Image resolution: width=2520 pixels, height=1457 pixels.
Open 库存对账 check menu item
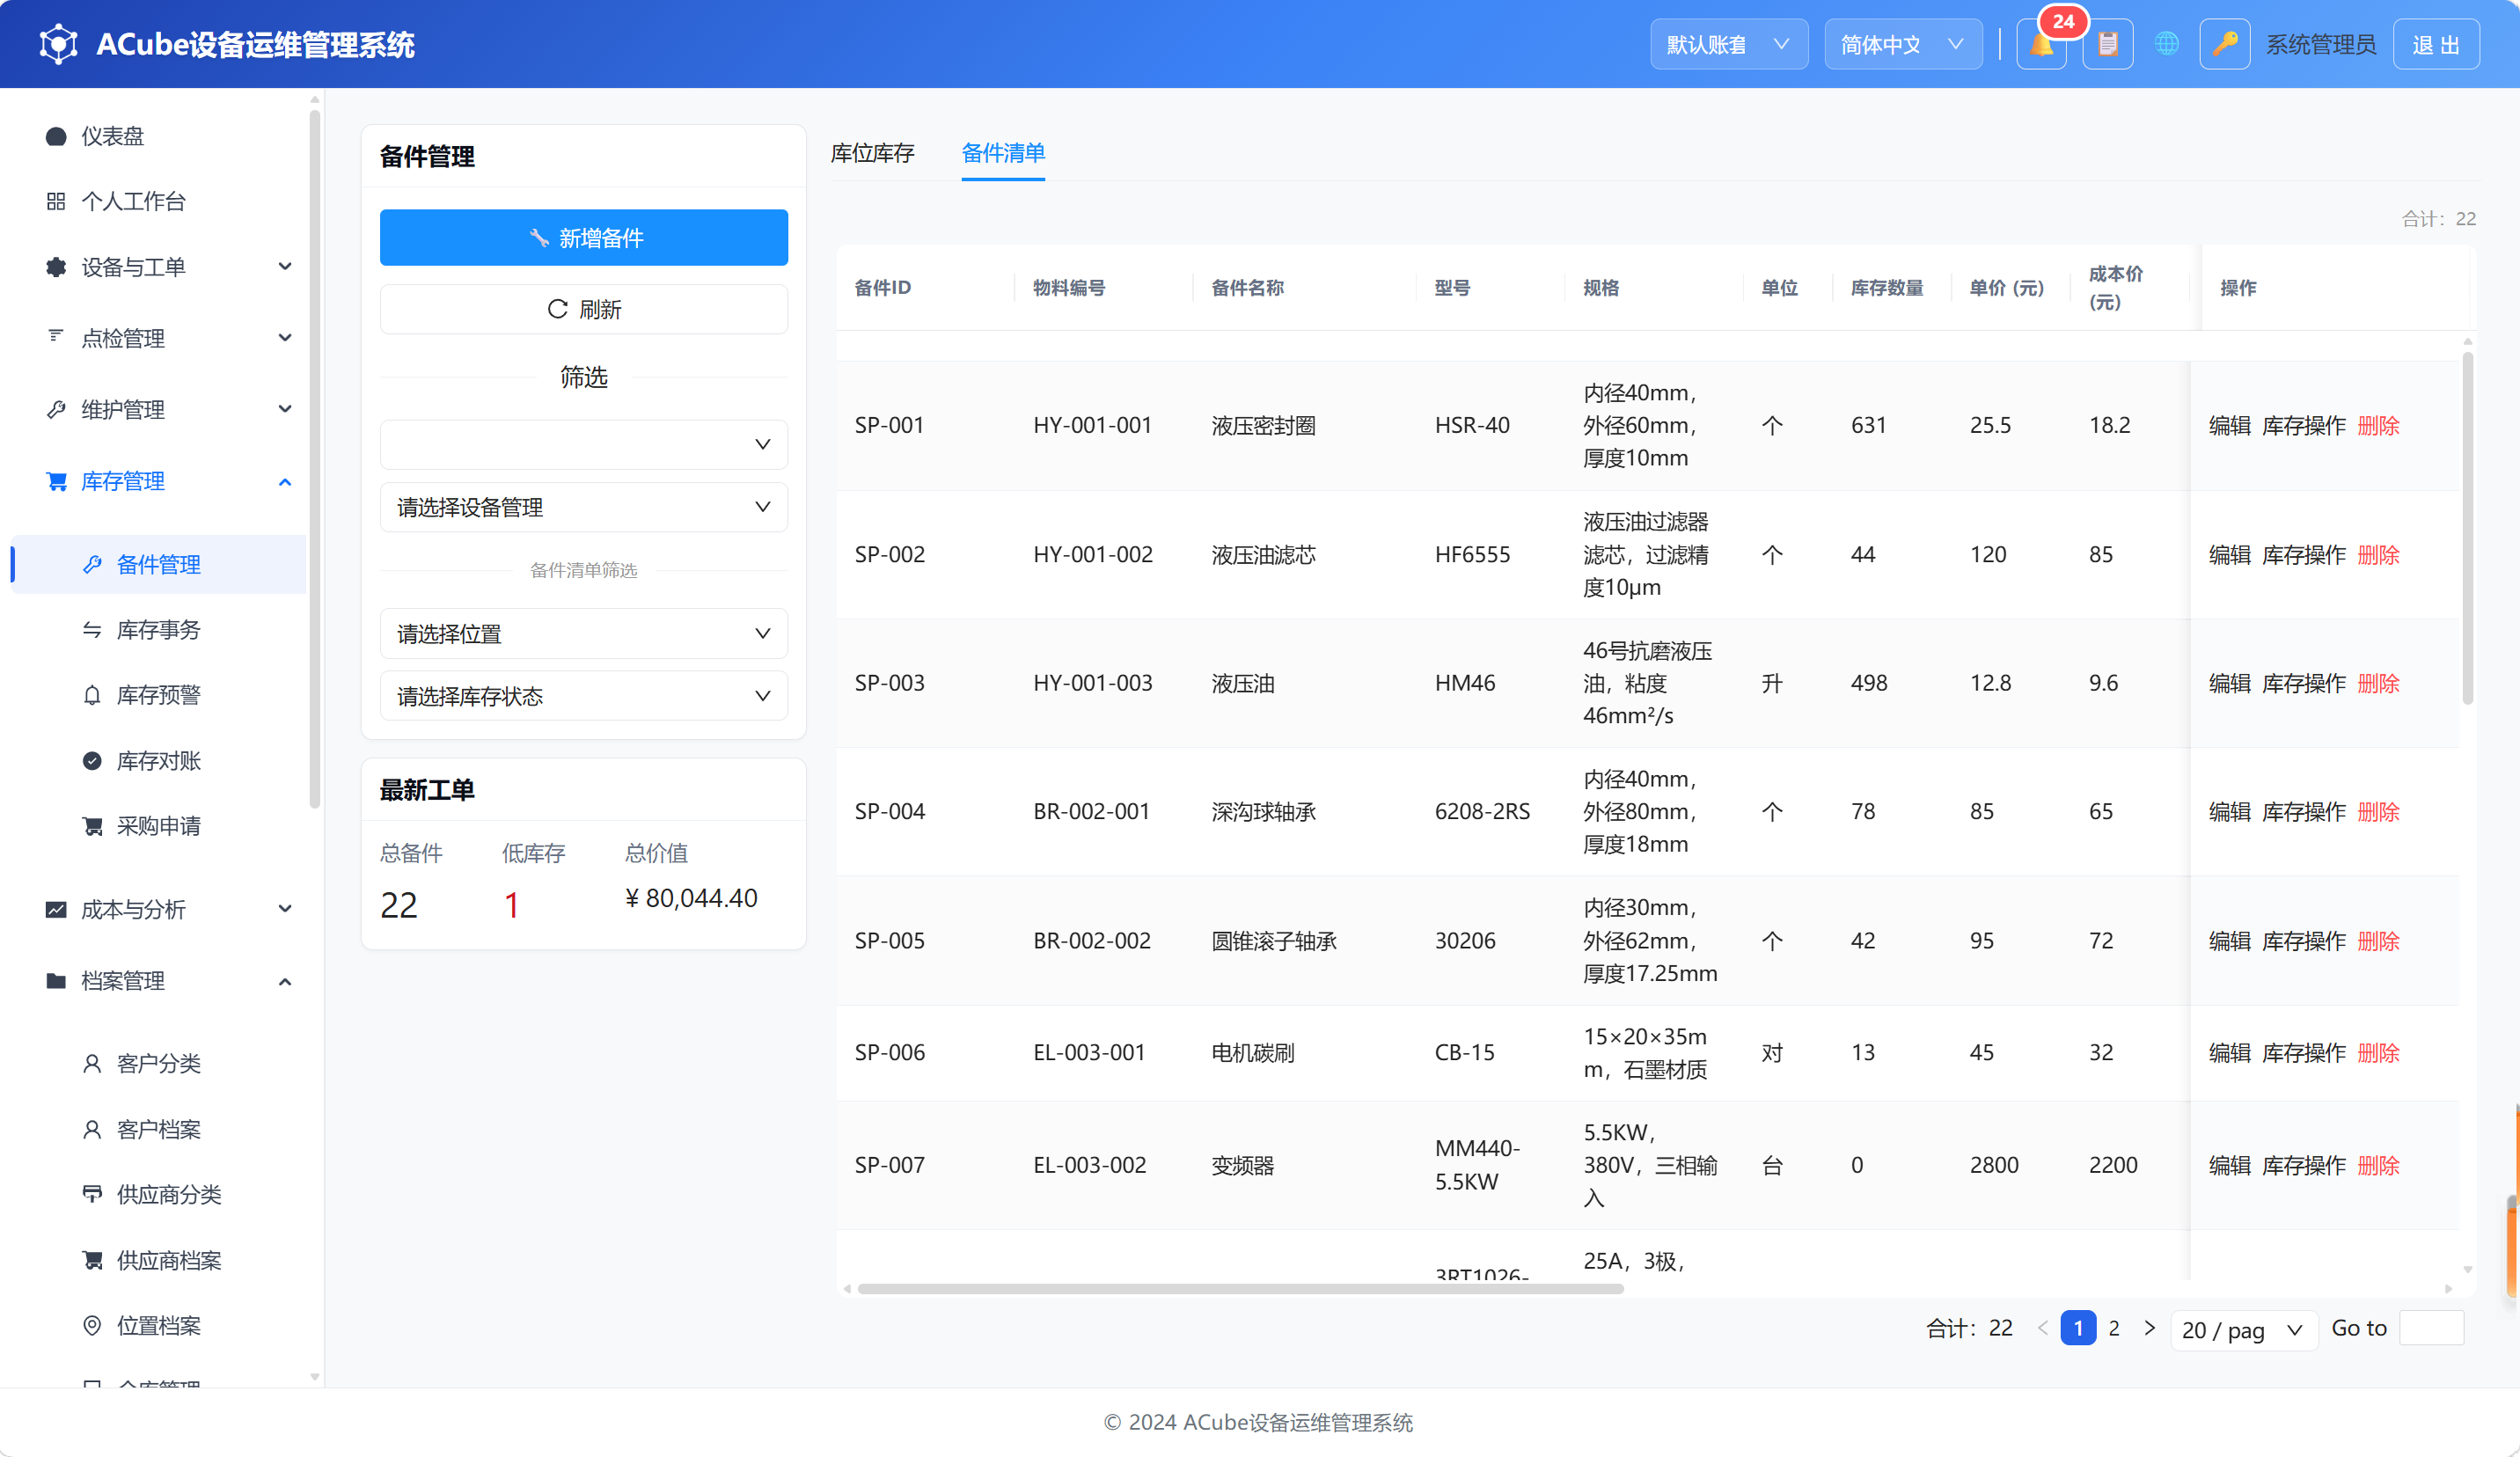pyautogui.click(x=160, y=761)
